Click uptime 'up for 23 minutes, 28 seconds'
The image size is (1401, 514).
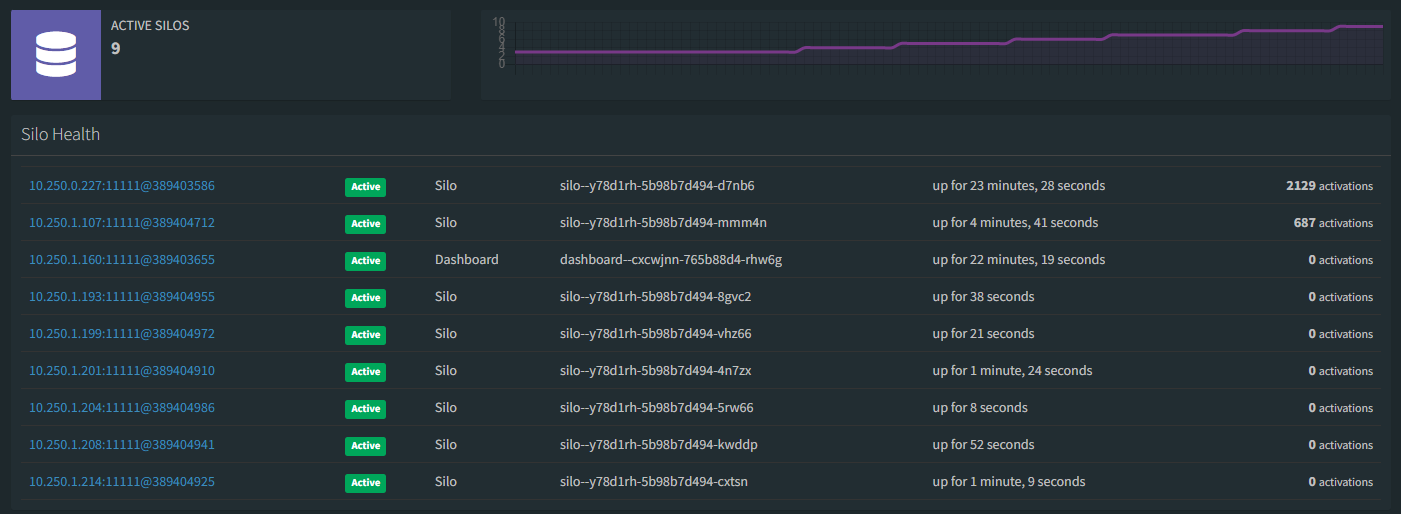1019,186
